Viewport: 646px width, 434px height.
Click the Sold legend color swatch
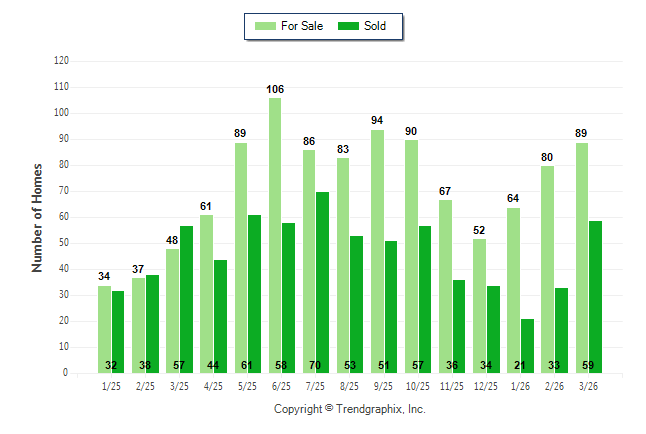pos(348,26)
